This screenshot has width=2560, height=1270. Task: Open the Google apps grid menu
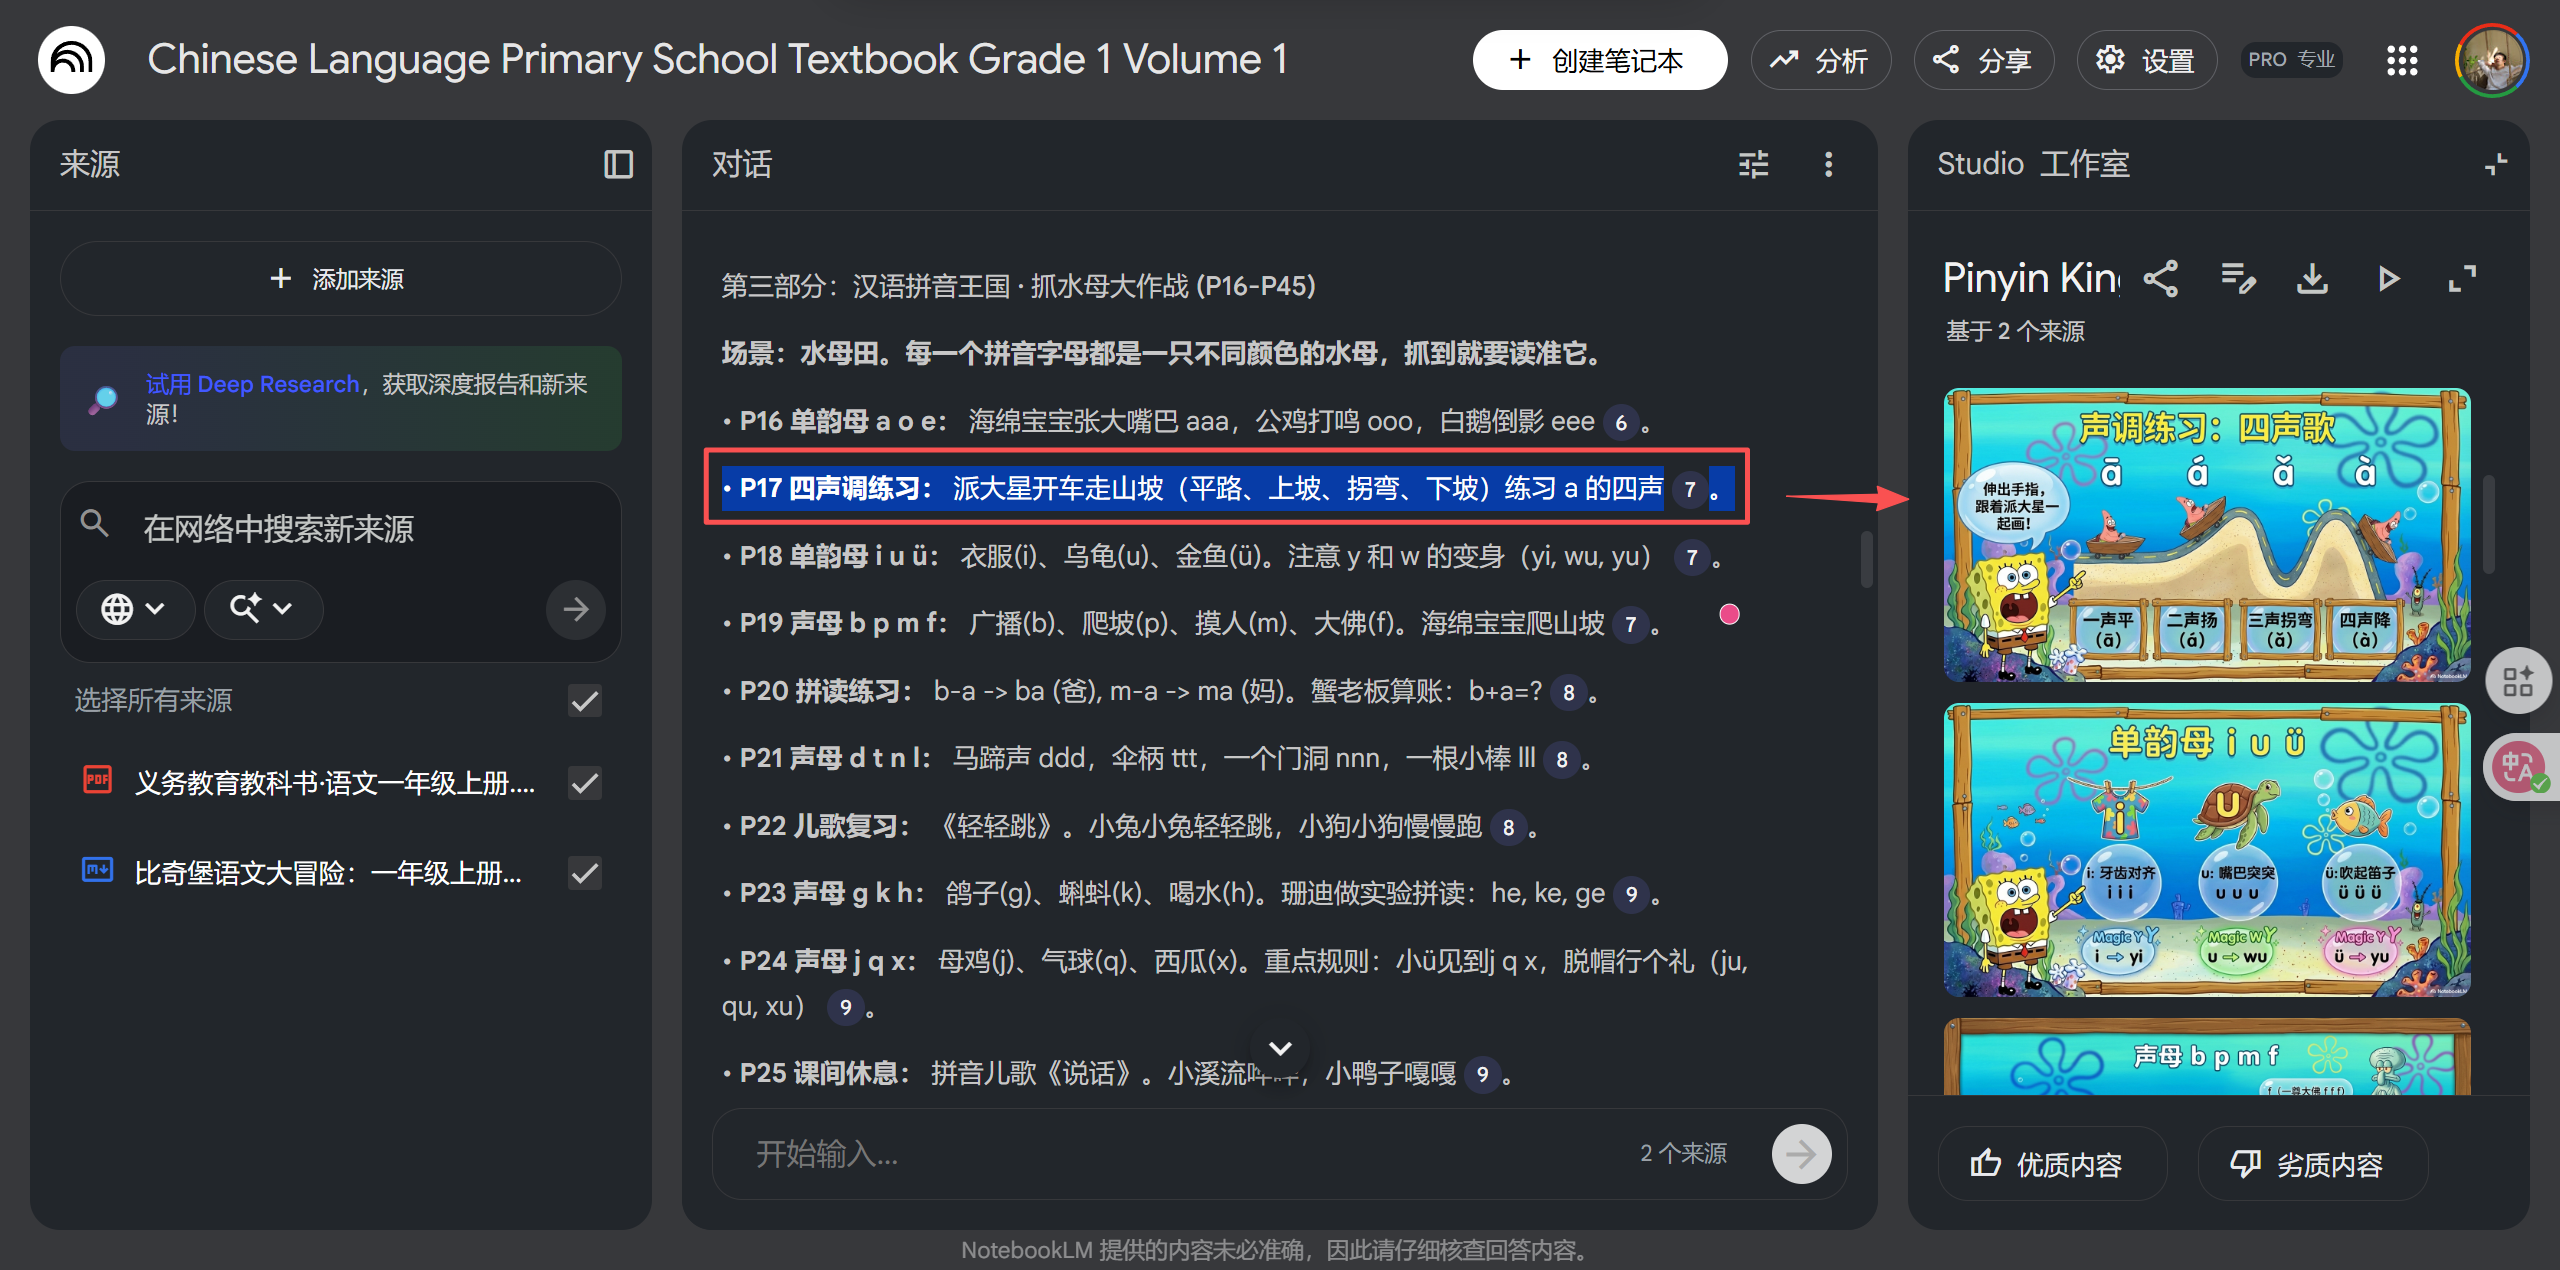coord(2401,60)
